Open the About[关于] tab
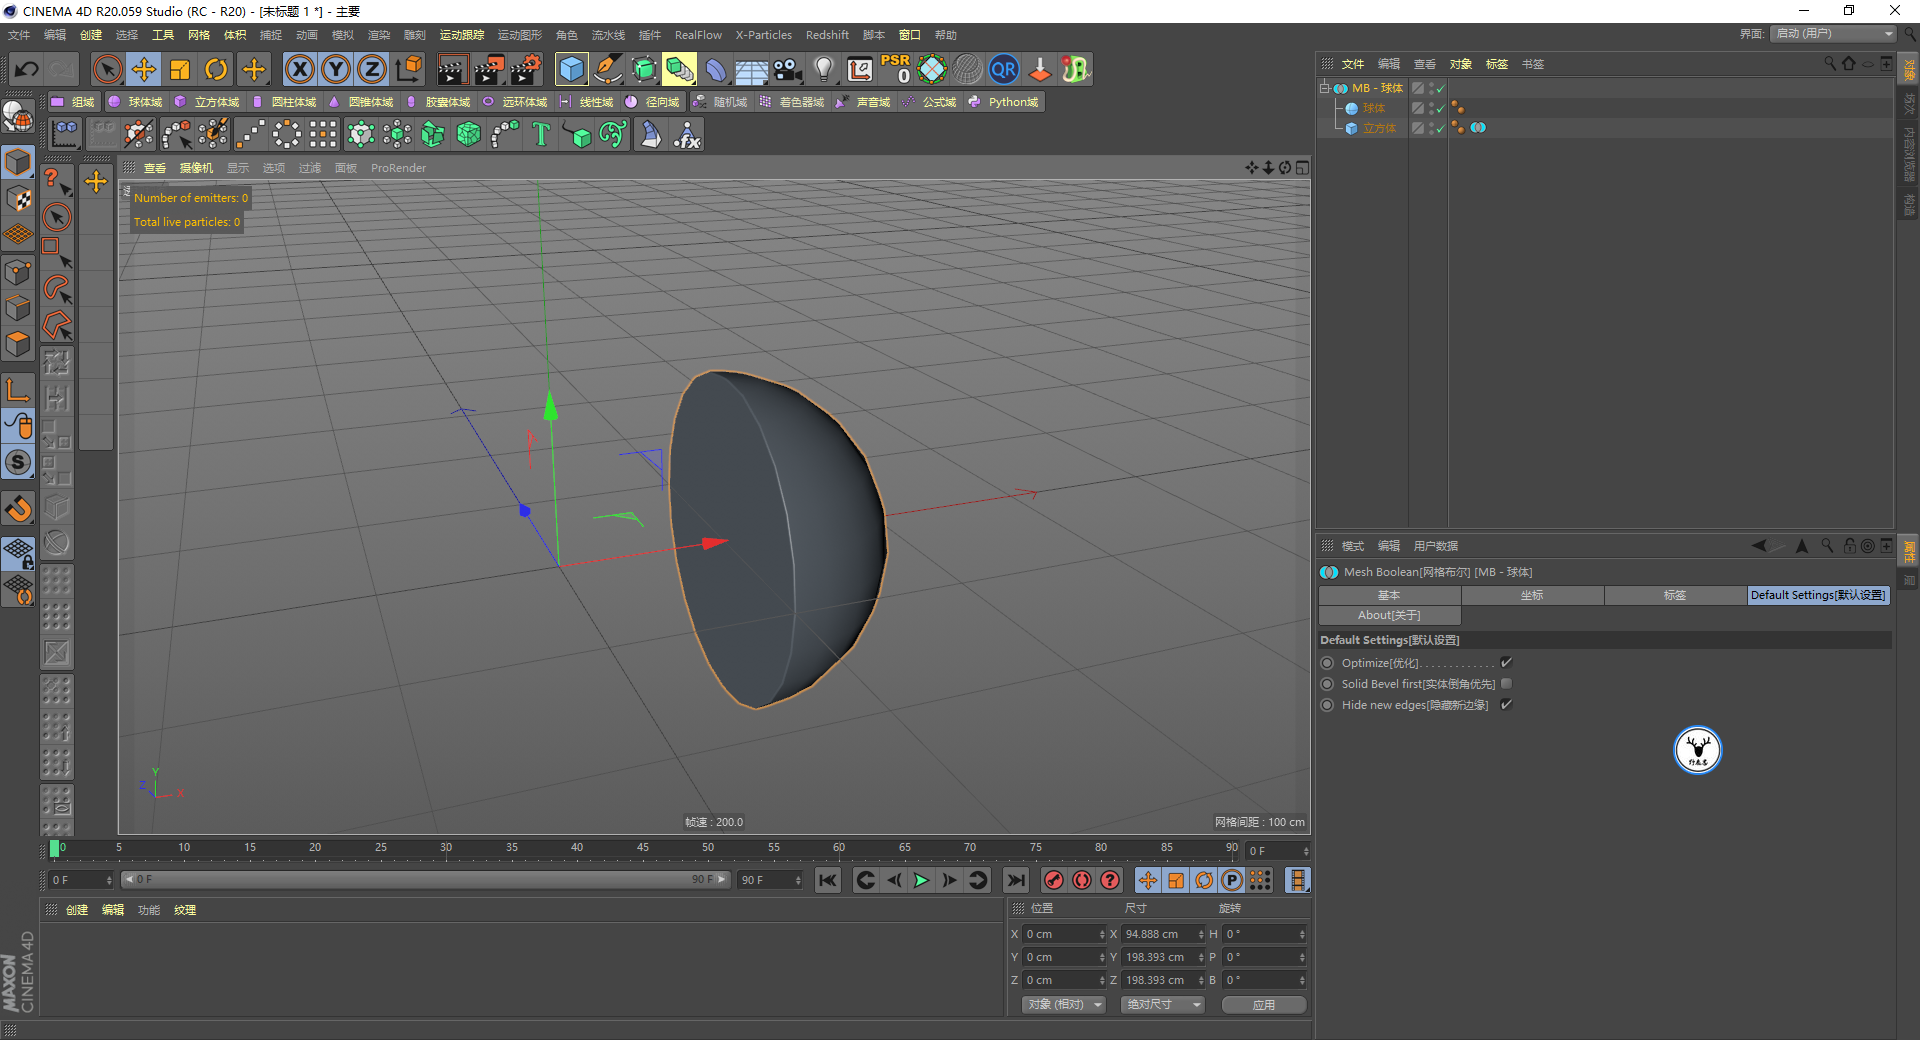 (1389, 615)
